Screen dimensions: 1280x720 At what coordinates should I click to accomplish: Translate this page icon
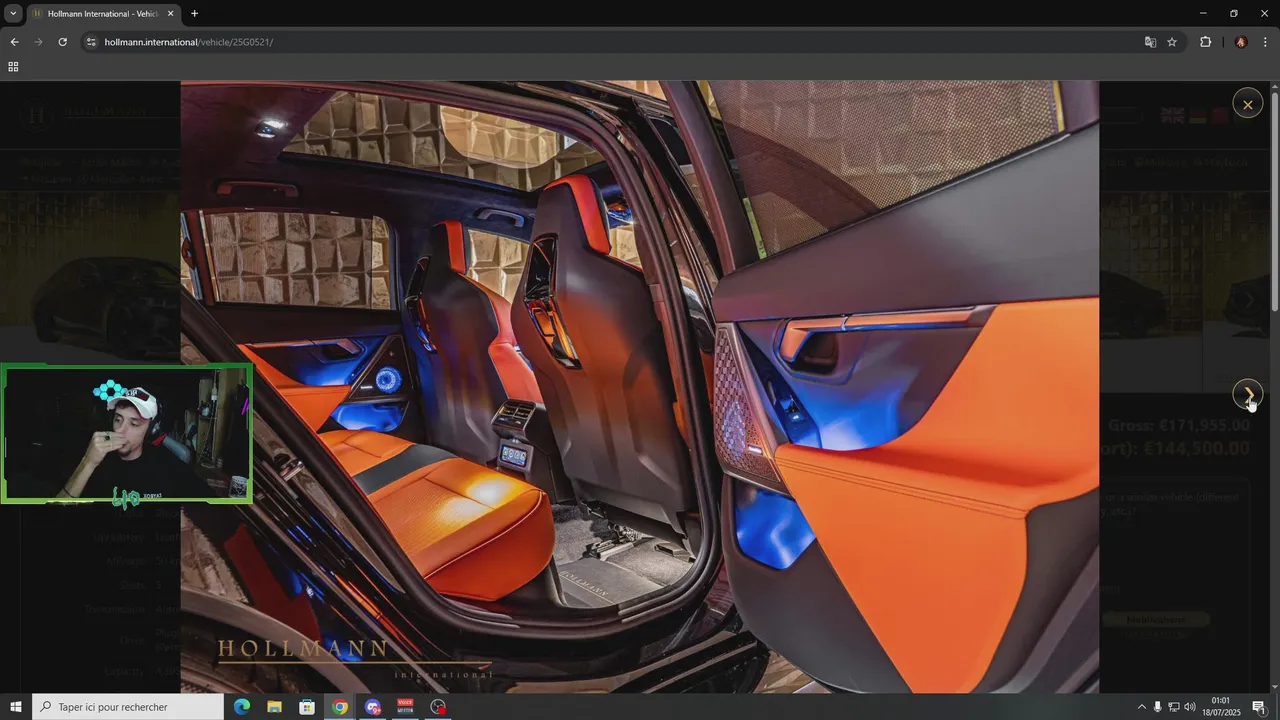(1150, 42)
